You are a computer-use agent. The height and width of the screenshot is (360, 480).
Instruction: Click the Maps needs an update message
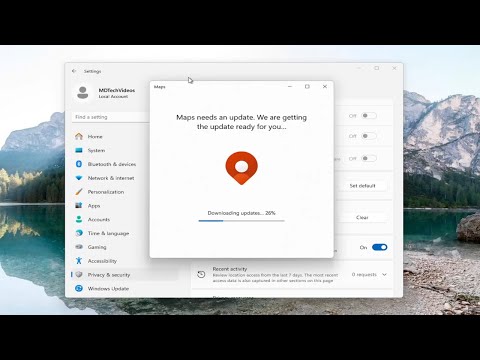coord(242,122)
